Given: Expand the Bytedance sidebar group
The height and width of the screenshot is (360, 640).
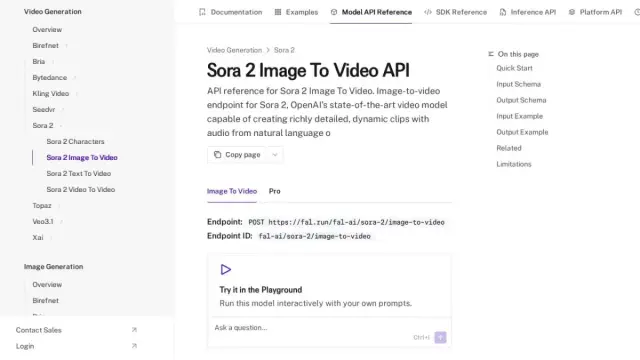Looking at the screenshot, I should [74, 78].
